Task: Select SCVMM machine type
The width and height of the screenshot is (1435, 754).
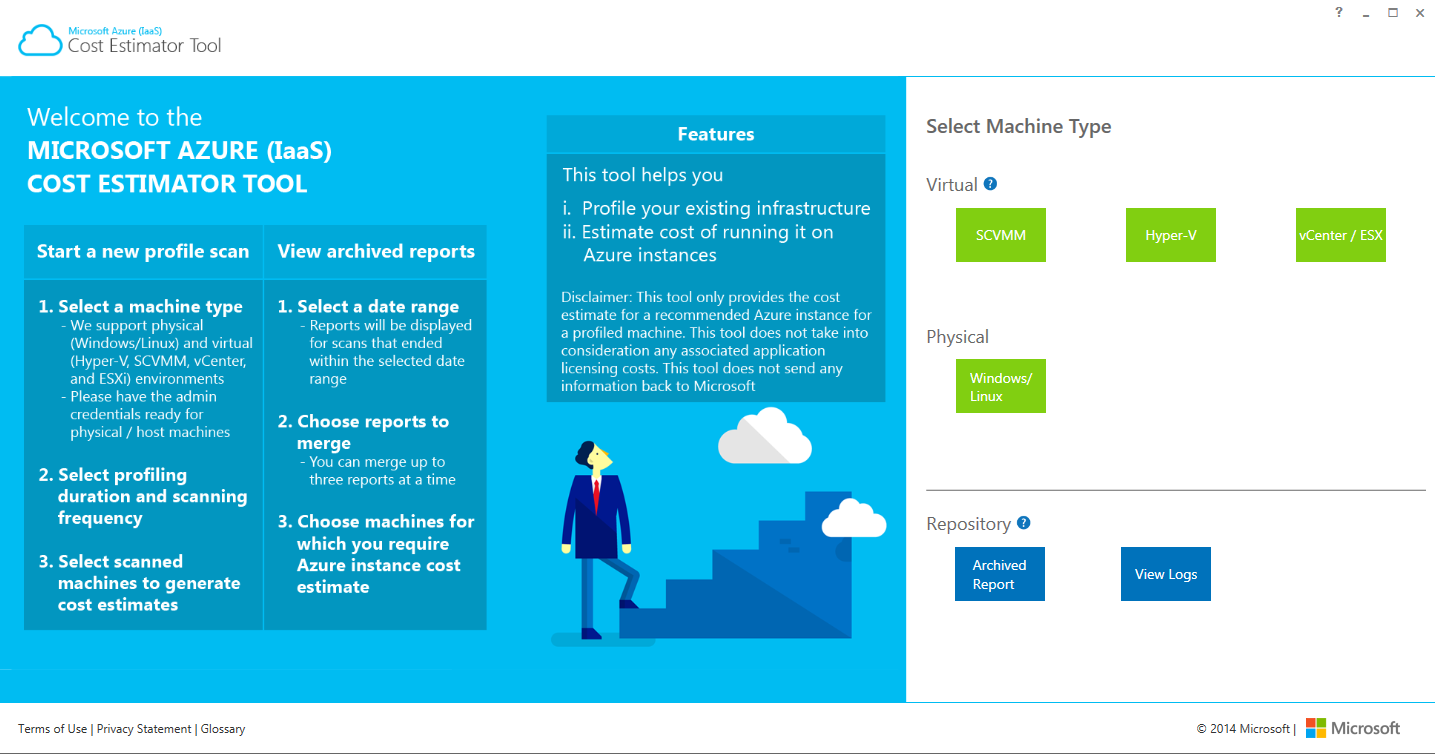Action: tap(1001, 235)
